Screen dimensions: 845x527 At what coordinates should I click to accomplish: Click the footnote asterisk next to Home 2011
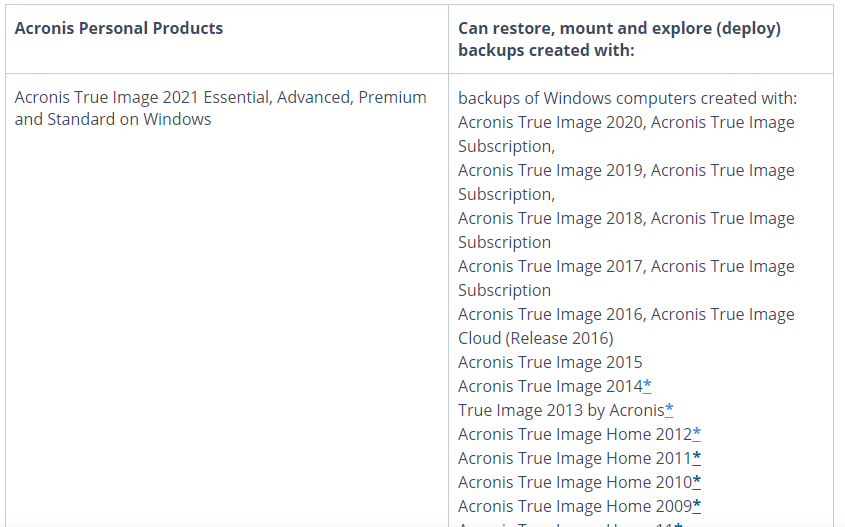[696, 458]
